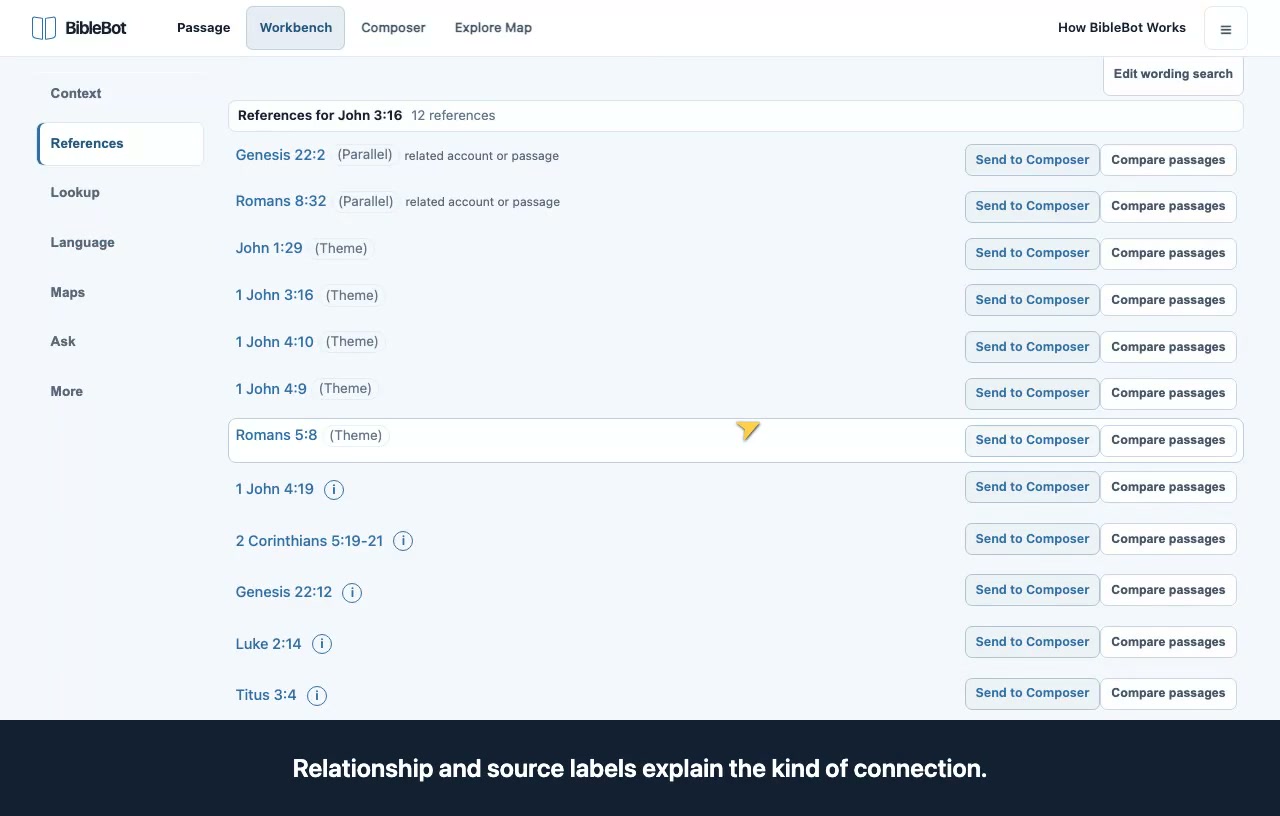Open the Romans 5:8 reference link
Image resolution: width=1280 pixels, height=816 pixels.
tap(276, 435)
